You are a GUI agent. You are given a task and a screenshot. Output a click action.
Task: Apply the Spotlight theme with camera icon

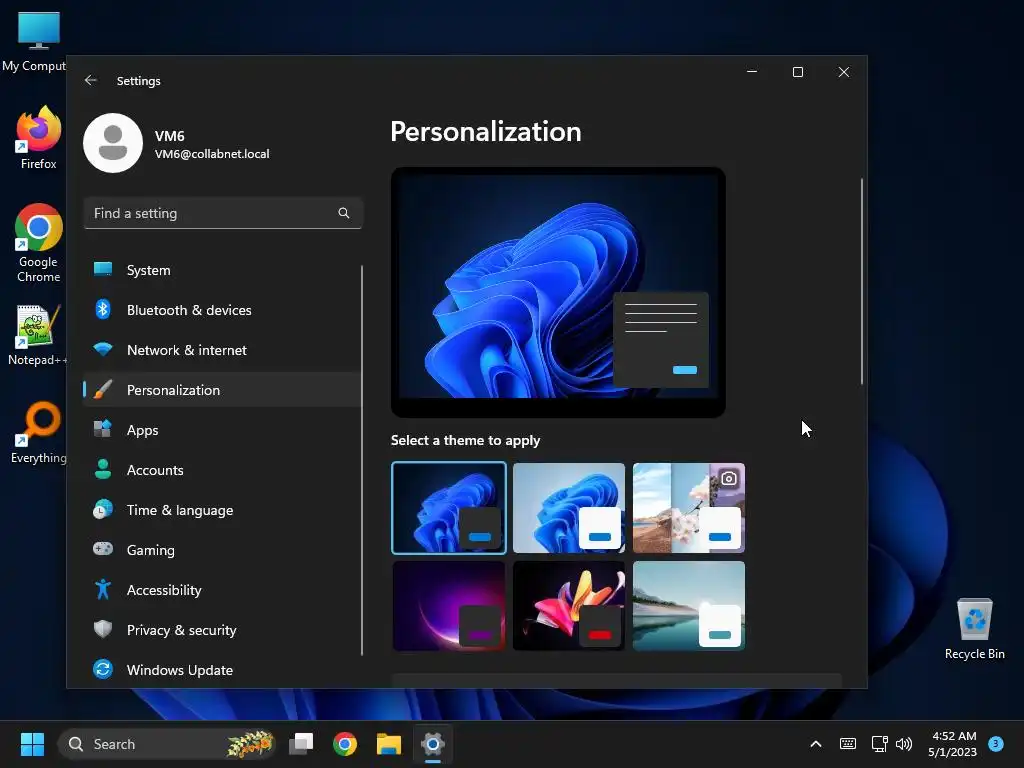click(x=689, y=508)
